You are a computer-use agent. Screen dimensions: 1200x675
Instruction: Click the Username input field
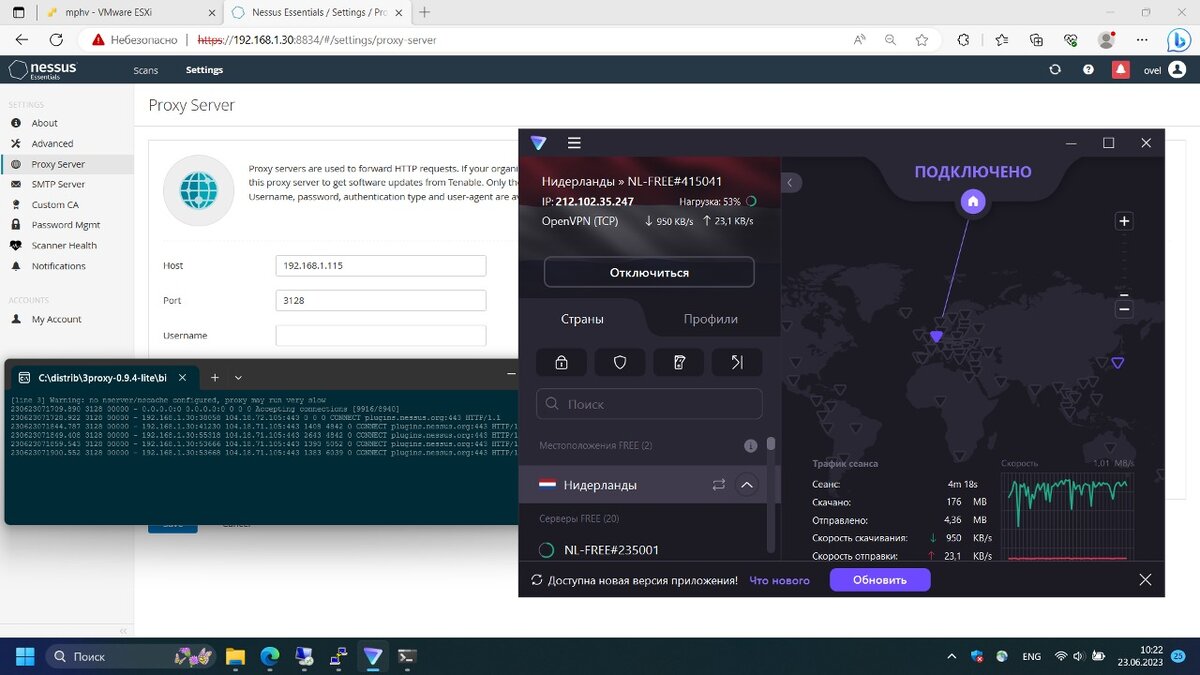point(380,335)
